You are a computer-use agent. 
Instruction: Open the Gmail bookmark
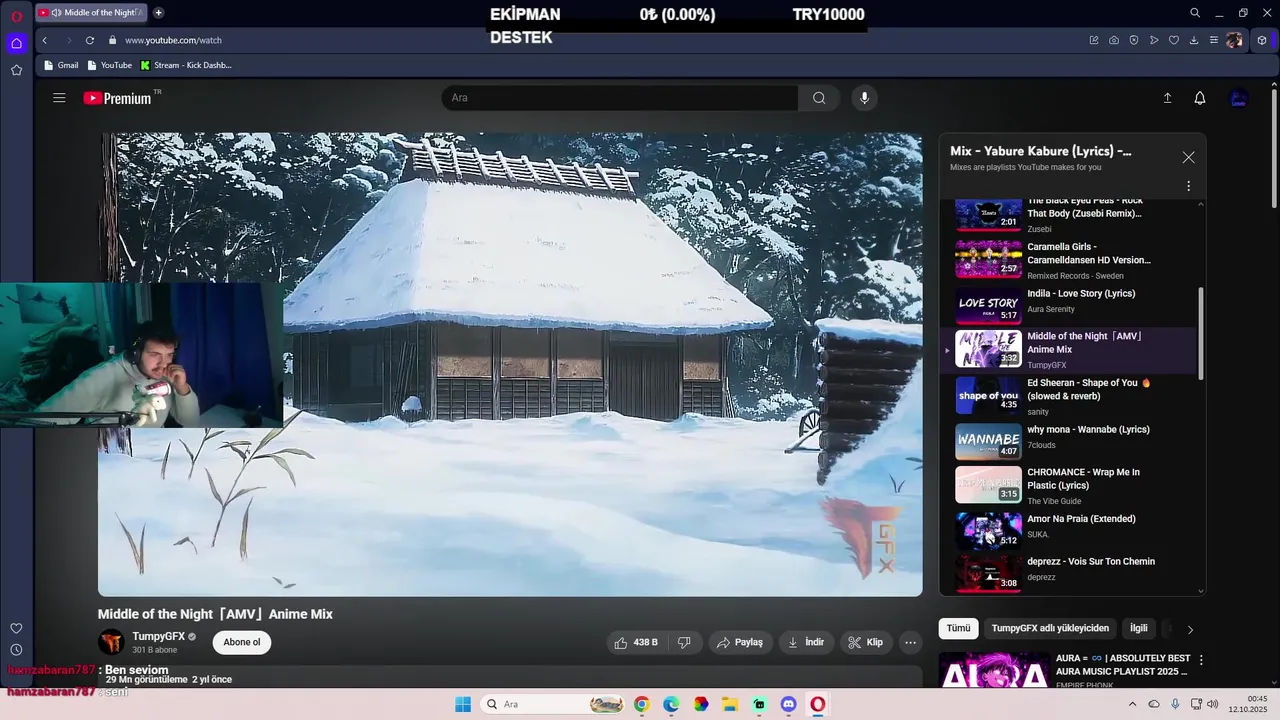61,65
